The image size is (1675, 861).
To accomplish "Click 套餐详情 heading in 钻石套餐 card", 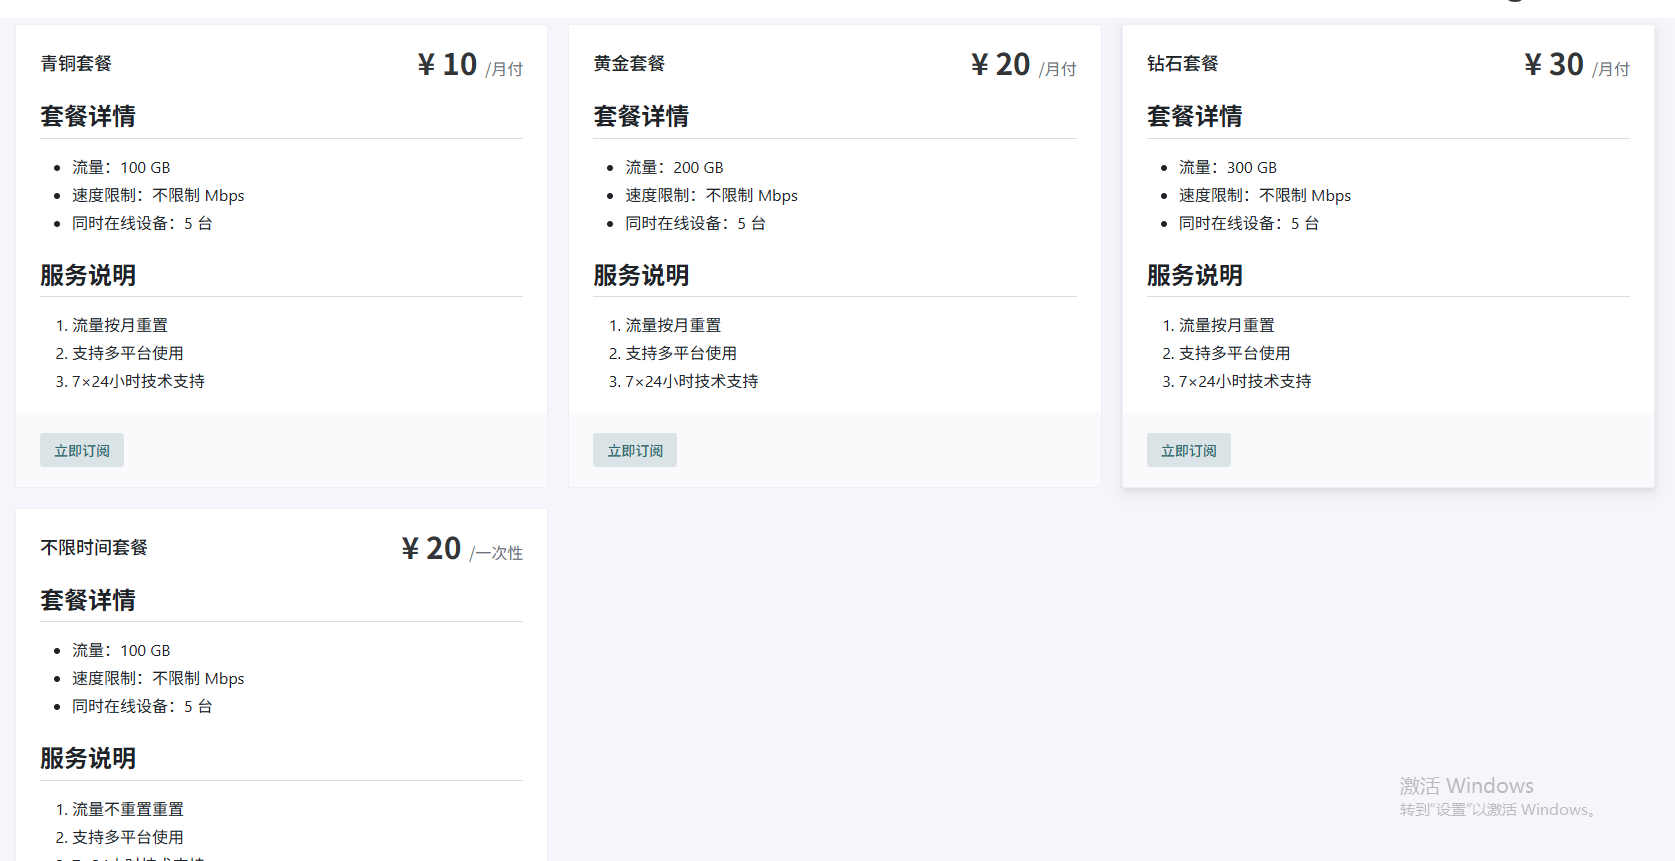I will [1194, 117].
